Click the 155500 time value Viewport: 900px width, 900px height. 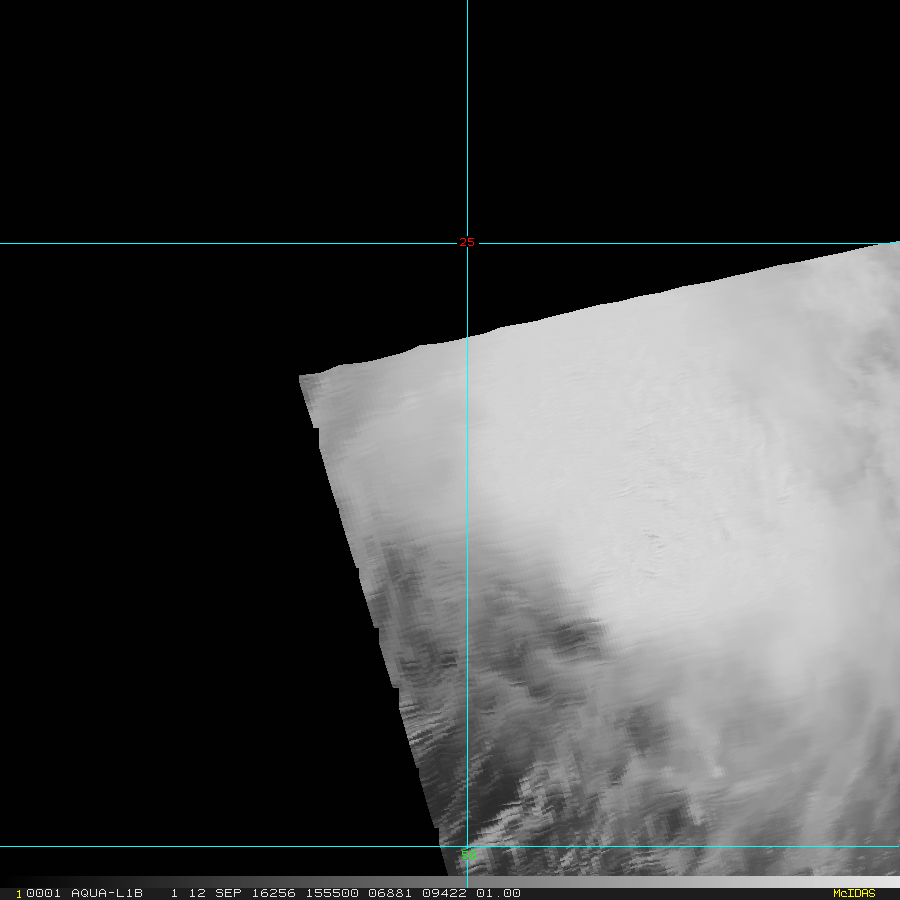[333, 893]
